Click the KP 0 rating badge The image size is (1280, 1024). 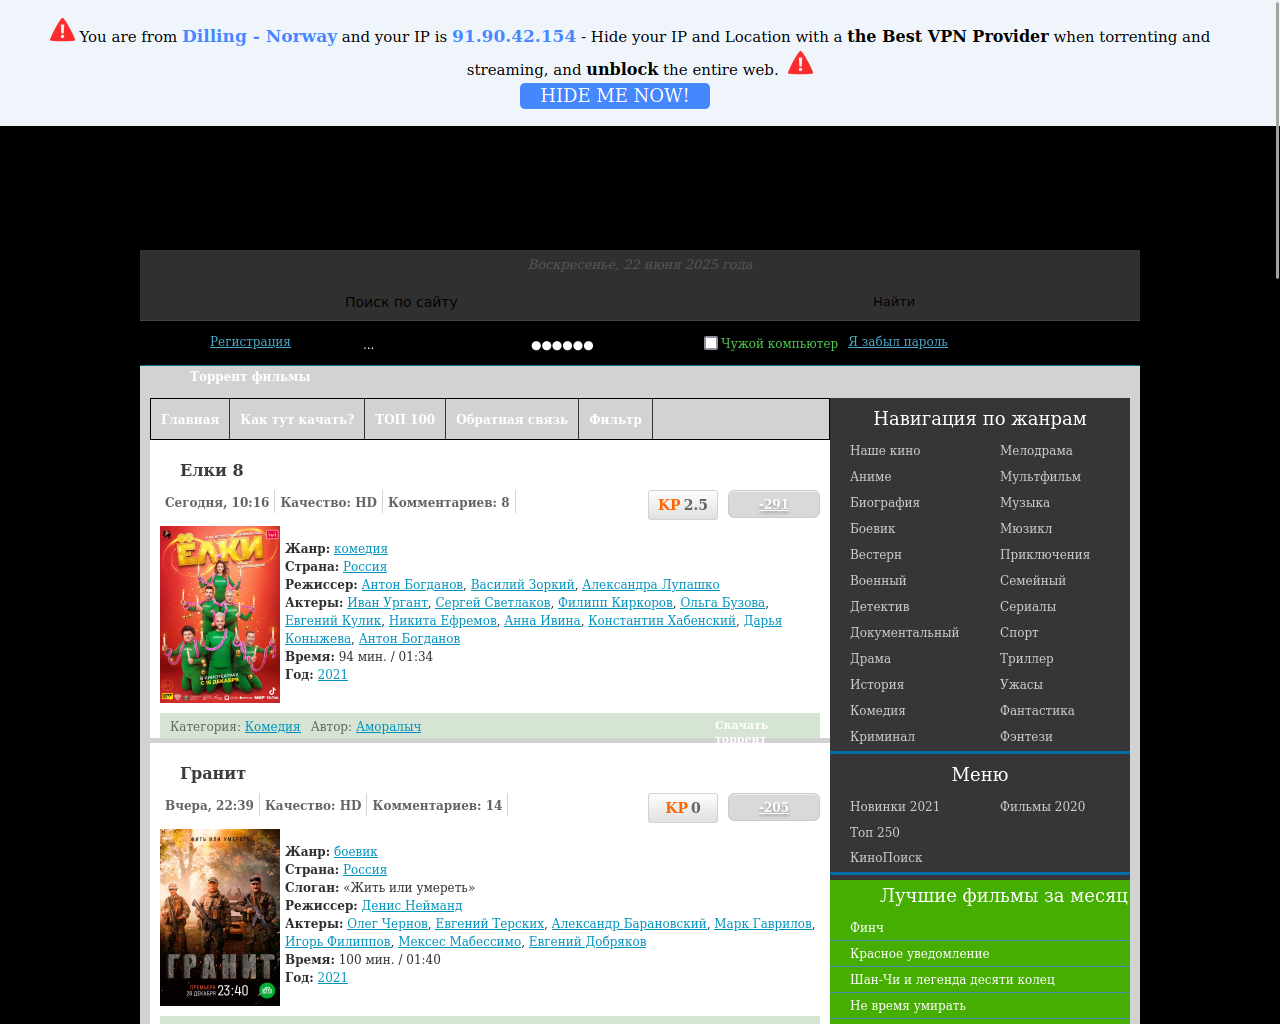coord(683,808)
